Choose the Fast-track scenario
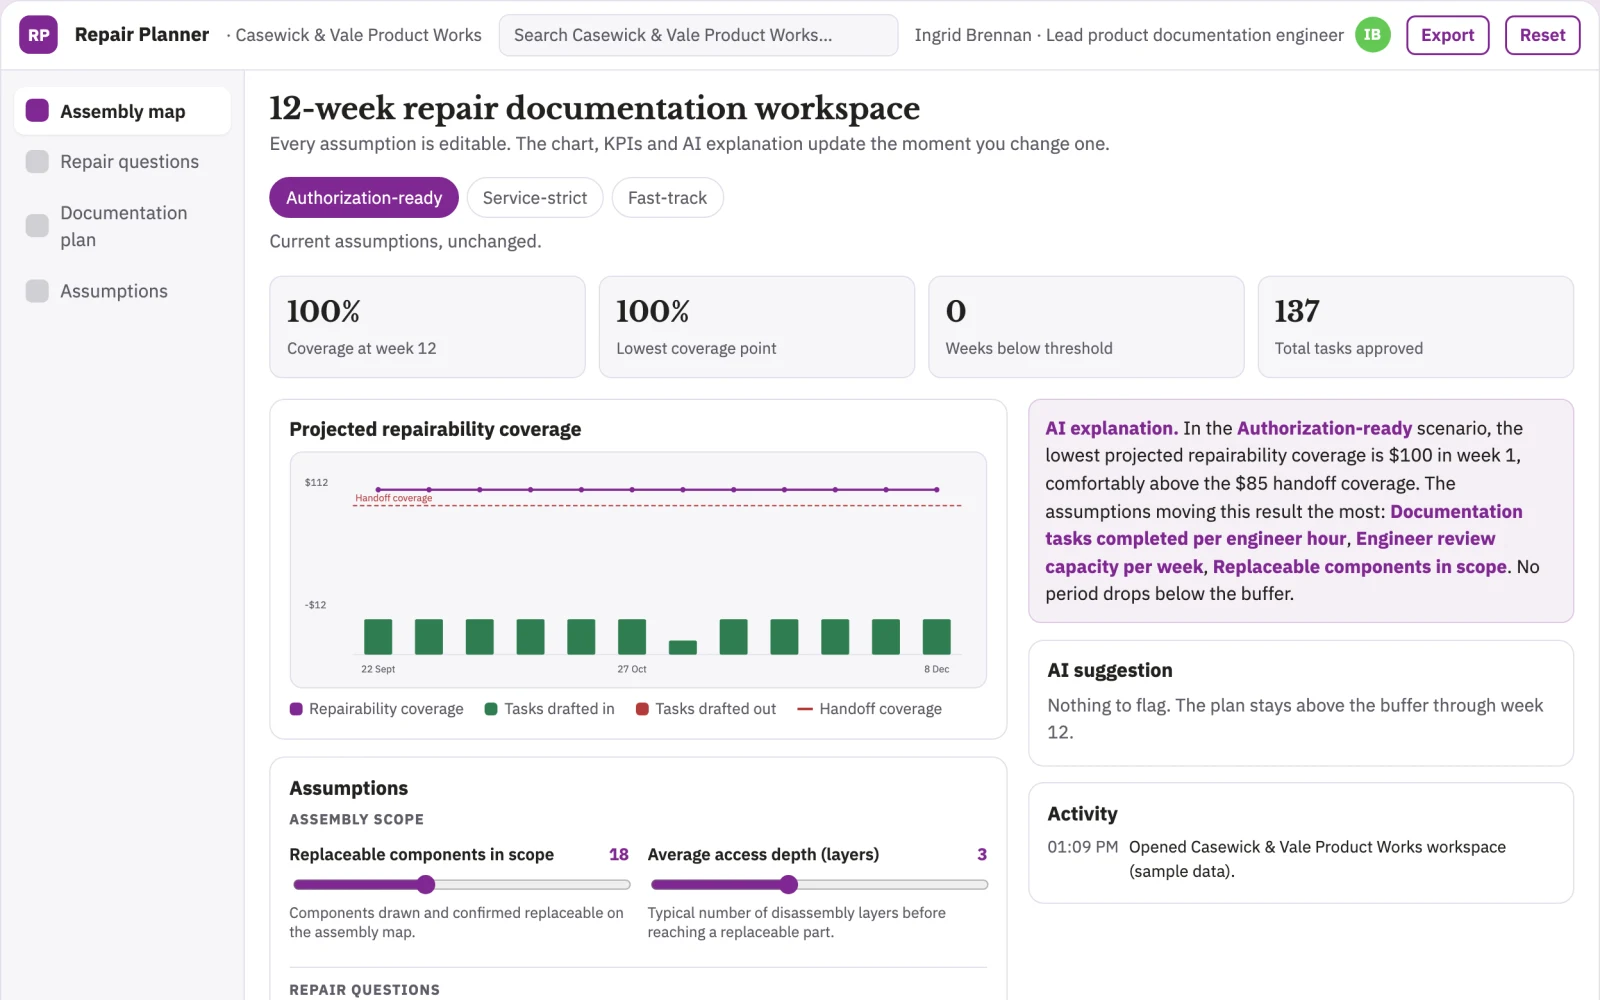This screenshot has height=1000, width=1600. click(667, 198)
